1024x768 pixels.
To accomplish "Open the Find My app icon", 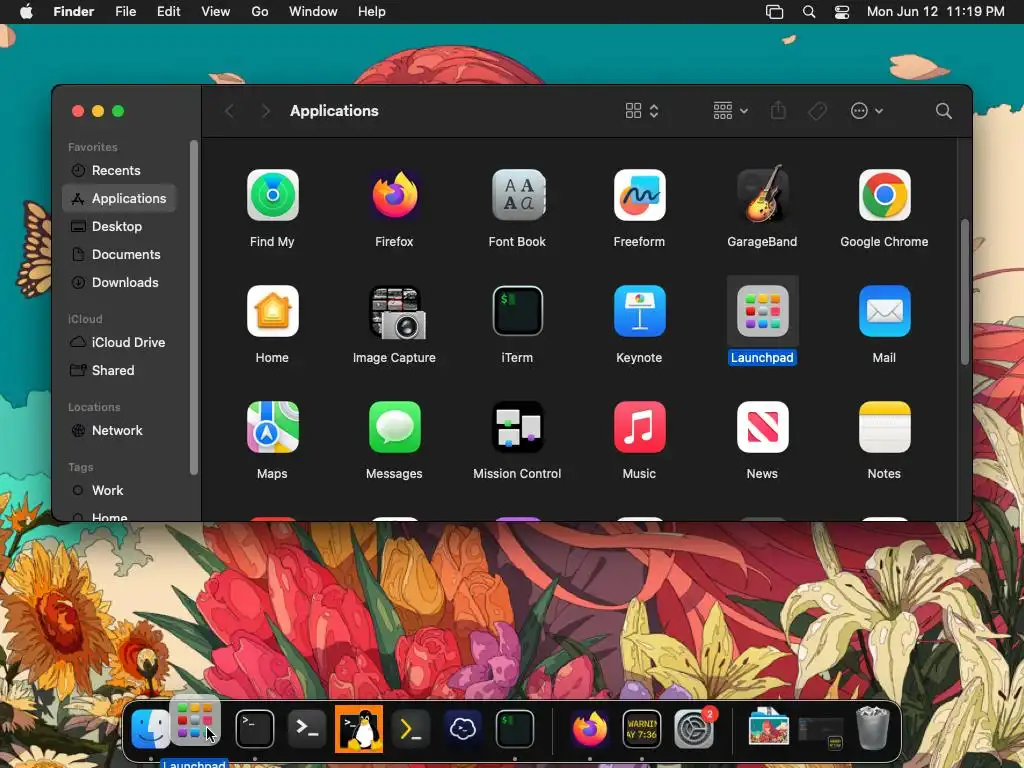I will tap(272, 195).
